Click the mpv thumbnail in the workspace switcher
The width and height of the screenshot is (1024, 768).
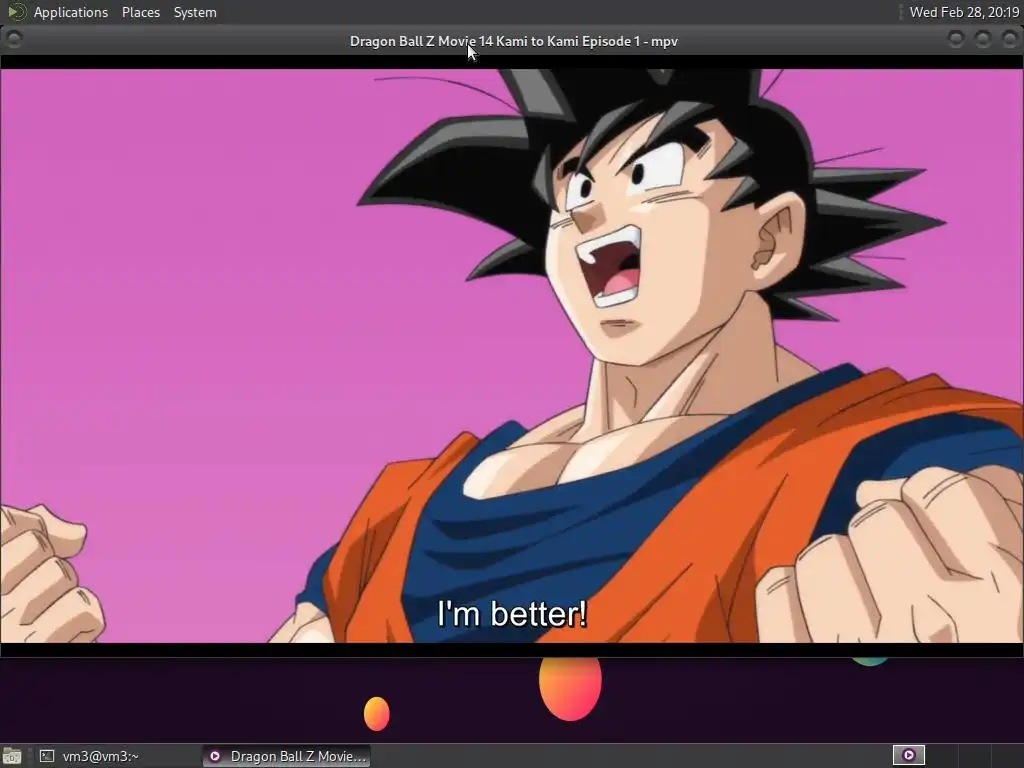(908, 756)
